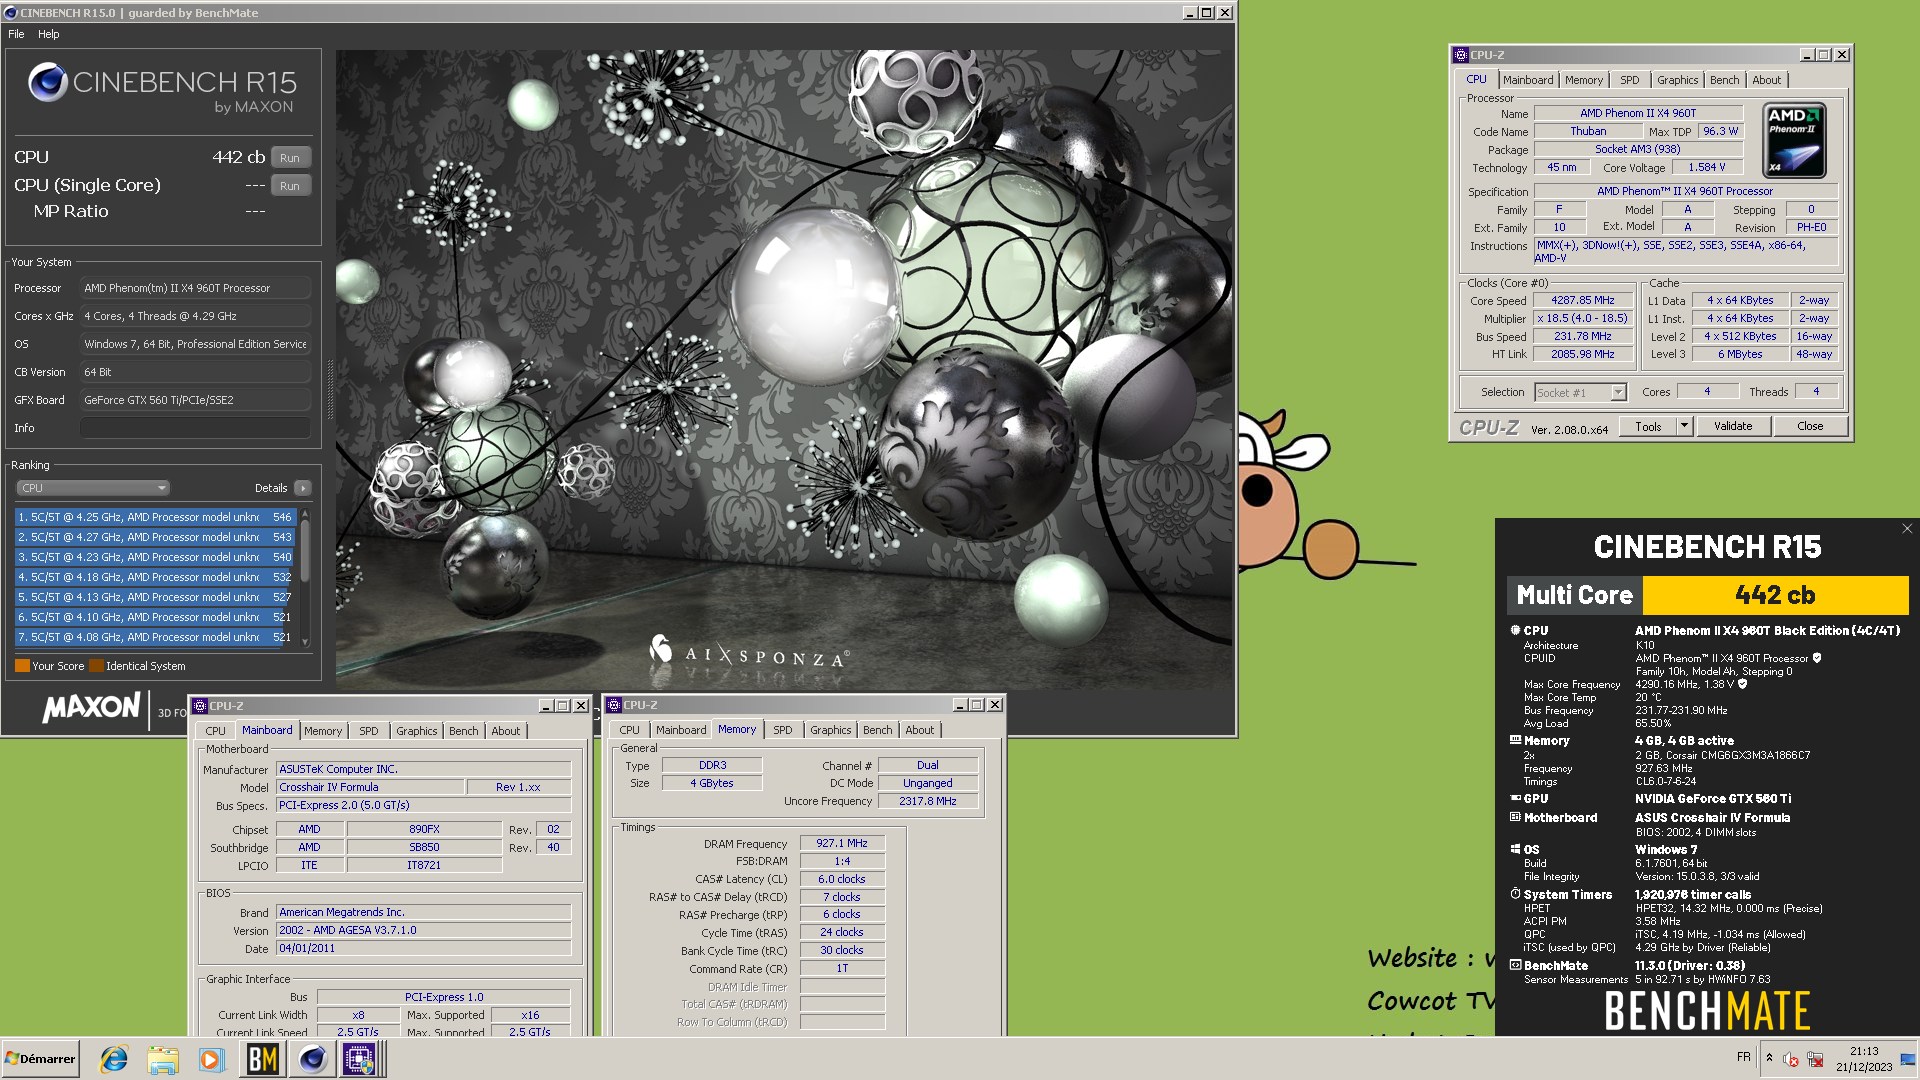Click the Démarrer start button
The image size is (1920, 1080).
coord(40,1059)
